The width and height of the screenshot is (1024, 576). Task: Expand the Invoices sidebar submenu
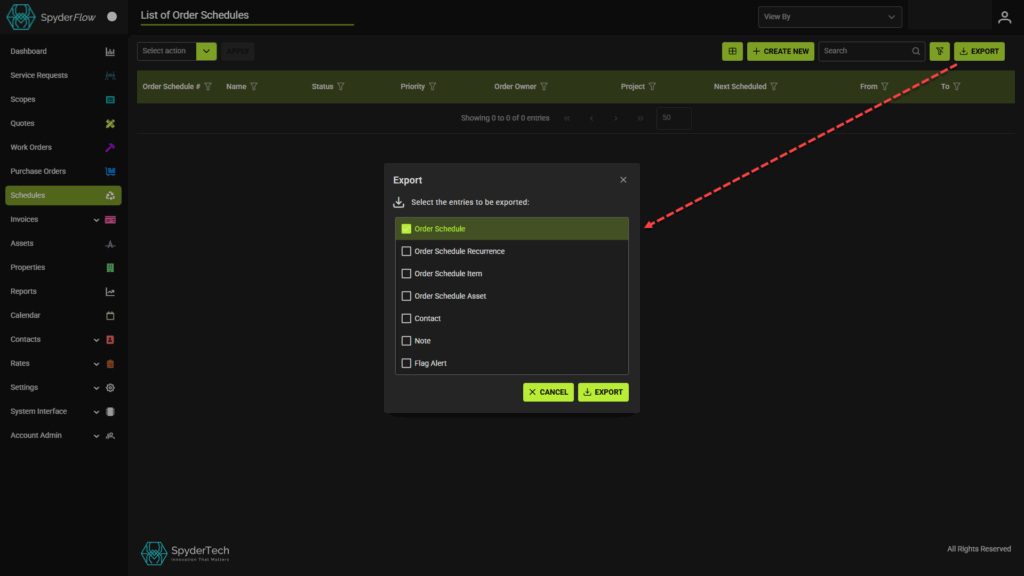click(97, 220)
